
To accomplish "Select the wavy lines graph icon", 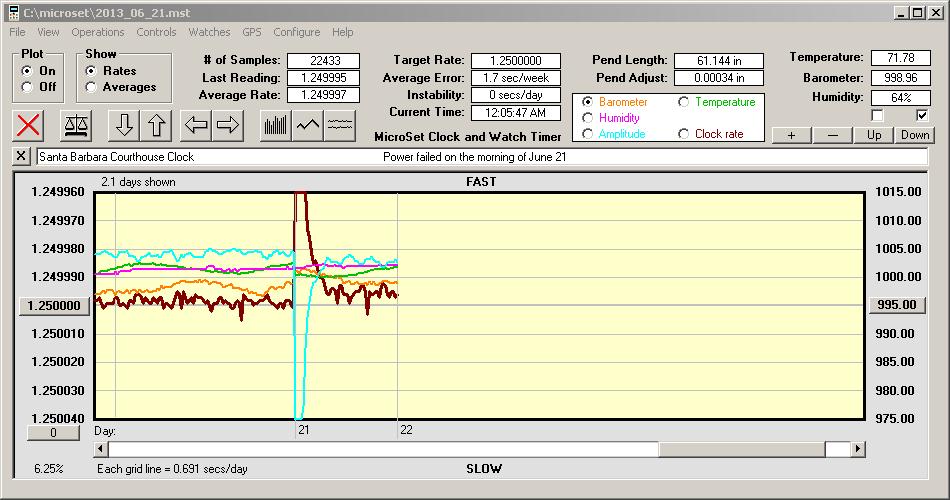I will [x=340, y=125].
